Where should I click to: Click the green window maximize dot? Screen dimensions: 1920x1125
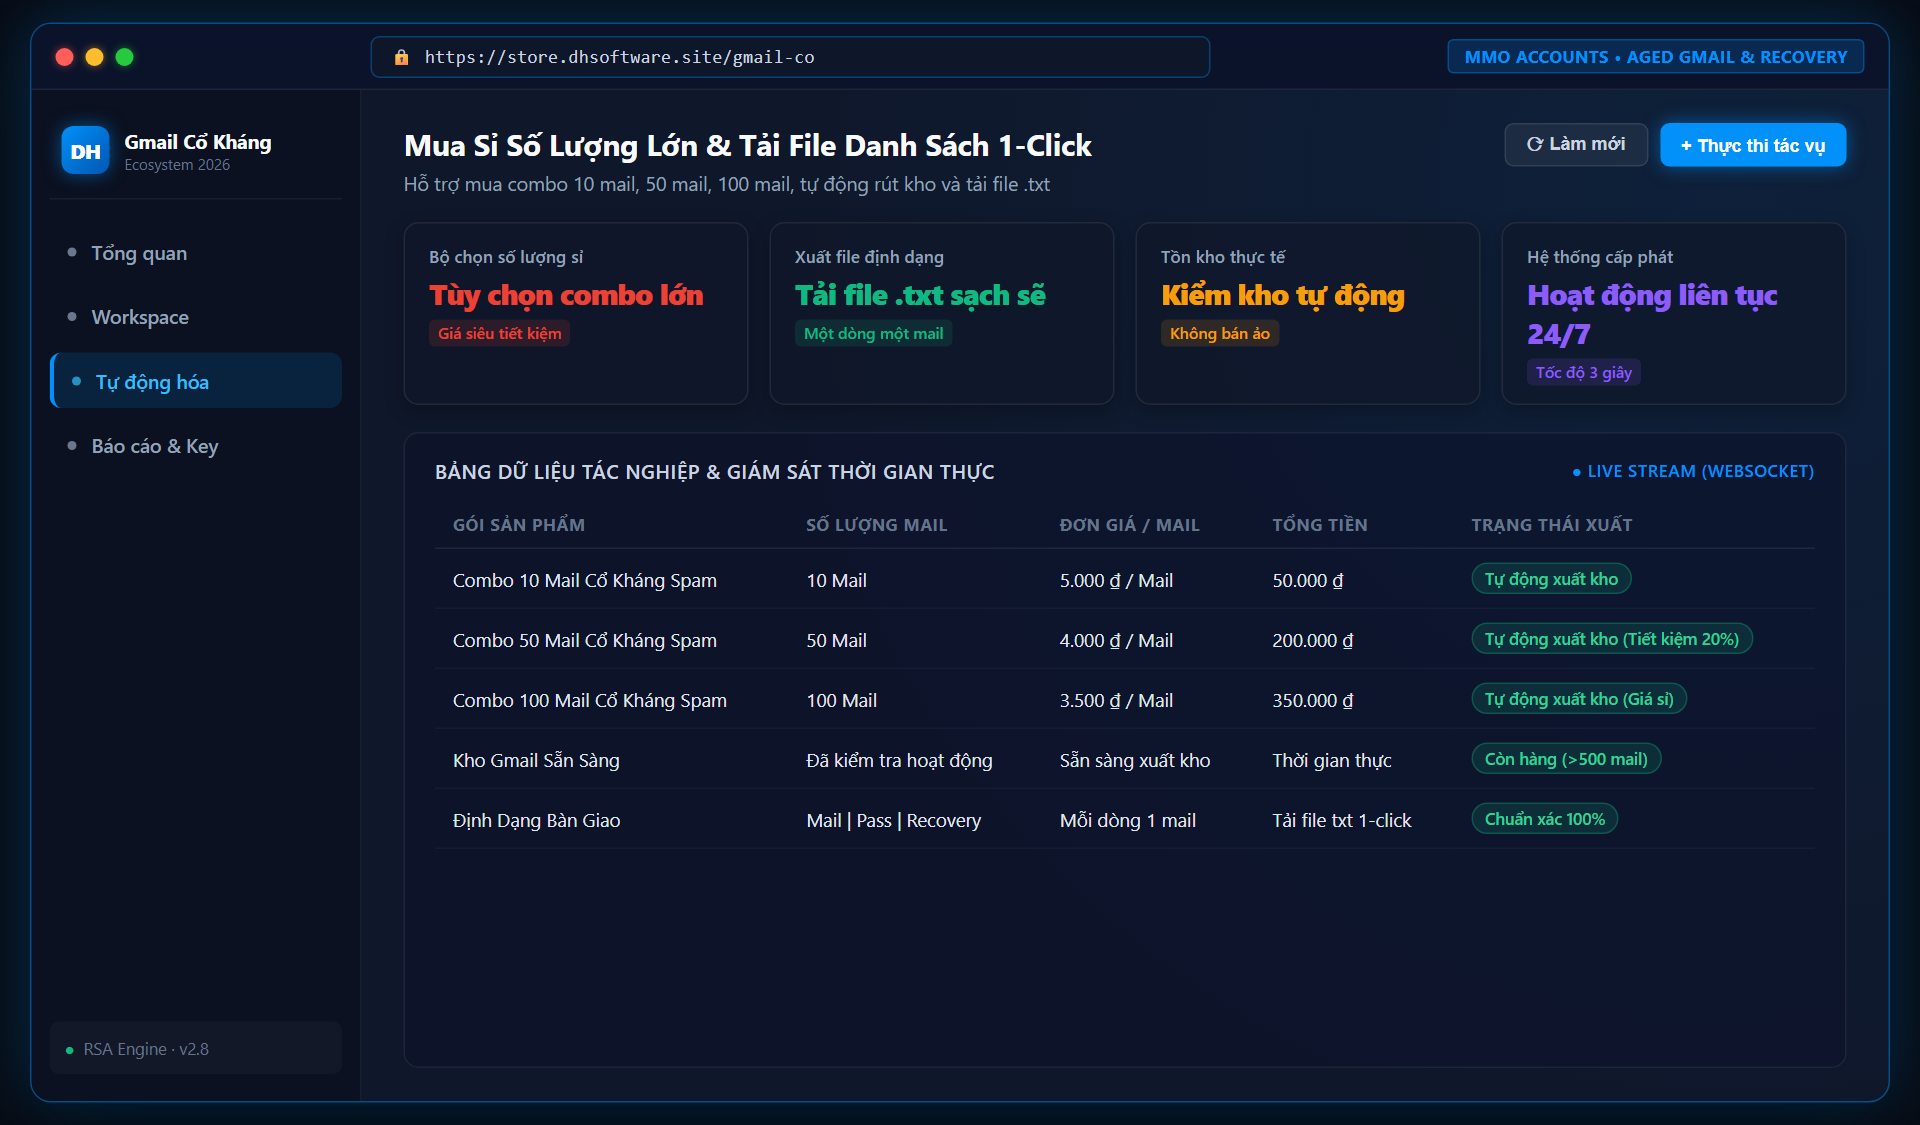point(125,57)
